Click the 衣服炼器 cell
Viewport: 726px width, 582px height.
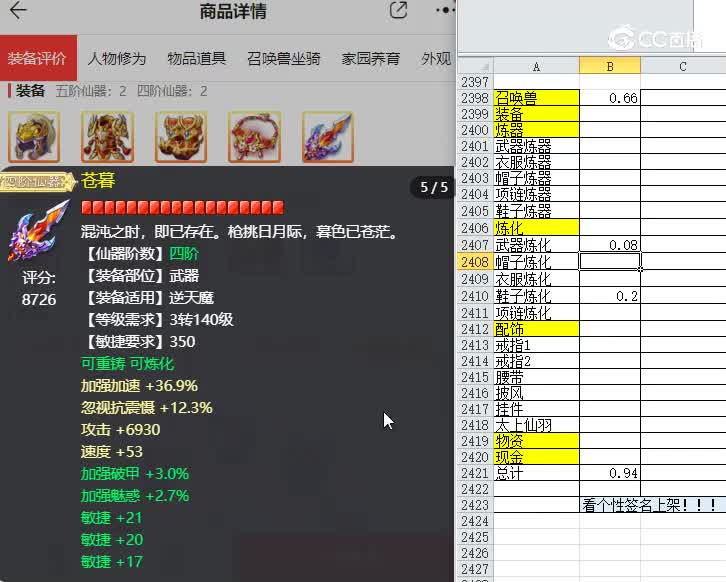(x=537, y=162)
